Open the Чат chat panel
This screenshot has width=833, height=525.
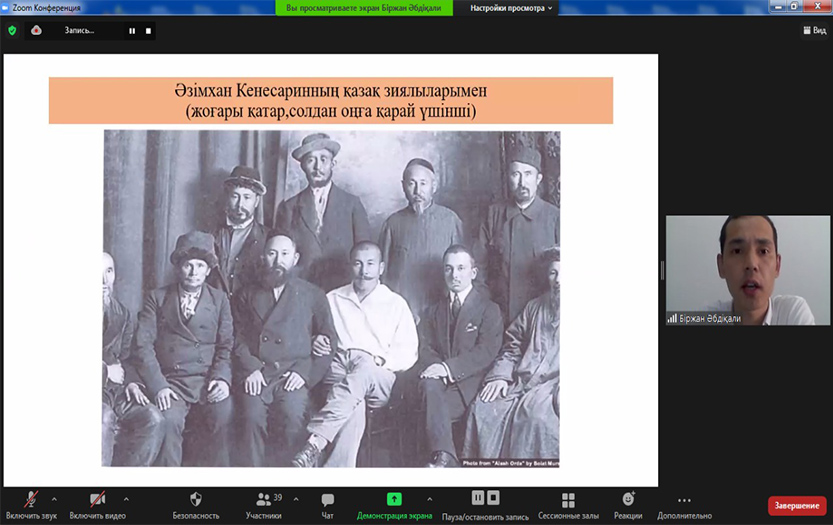pos(327,500)
